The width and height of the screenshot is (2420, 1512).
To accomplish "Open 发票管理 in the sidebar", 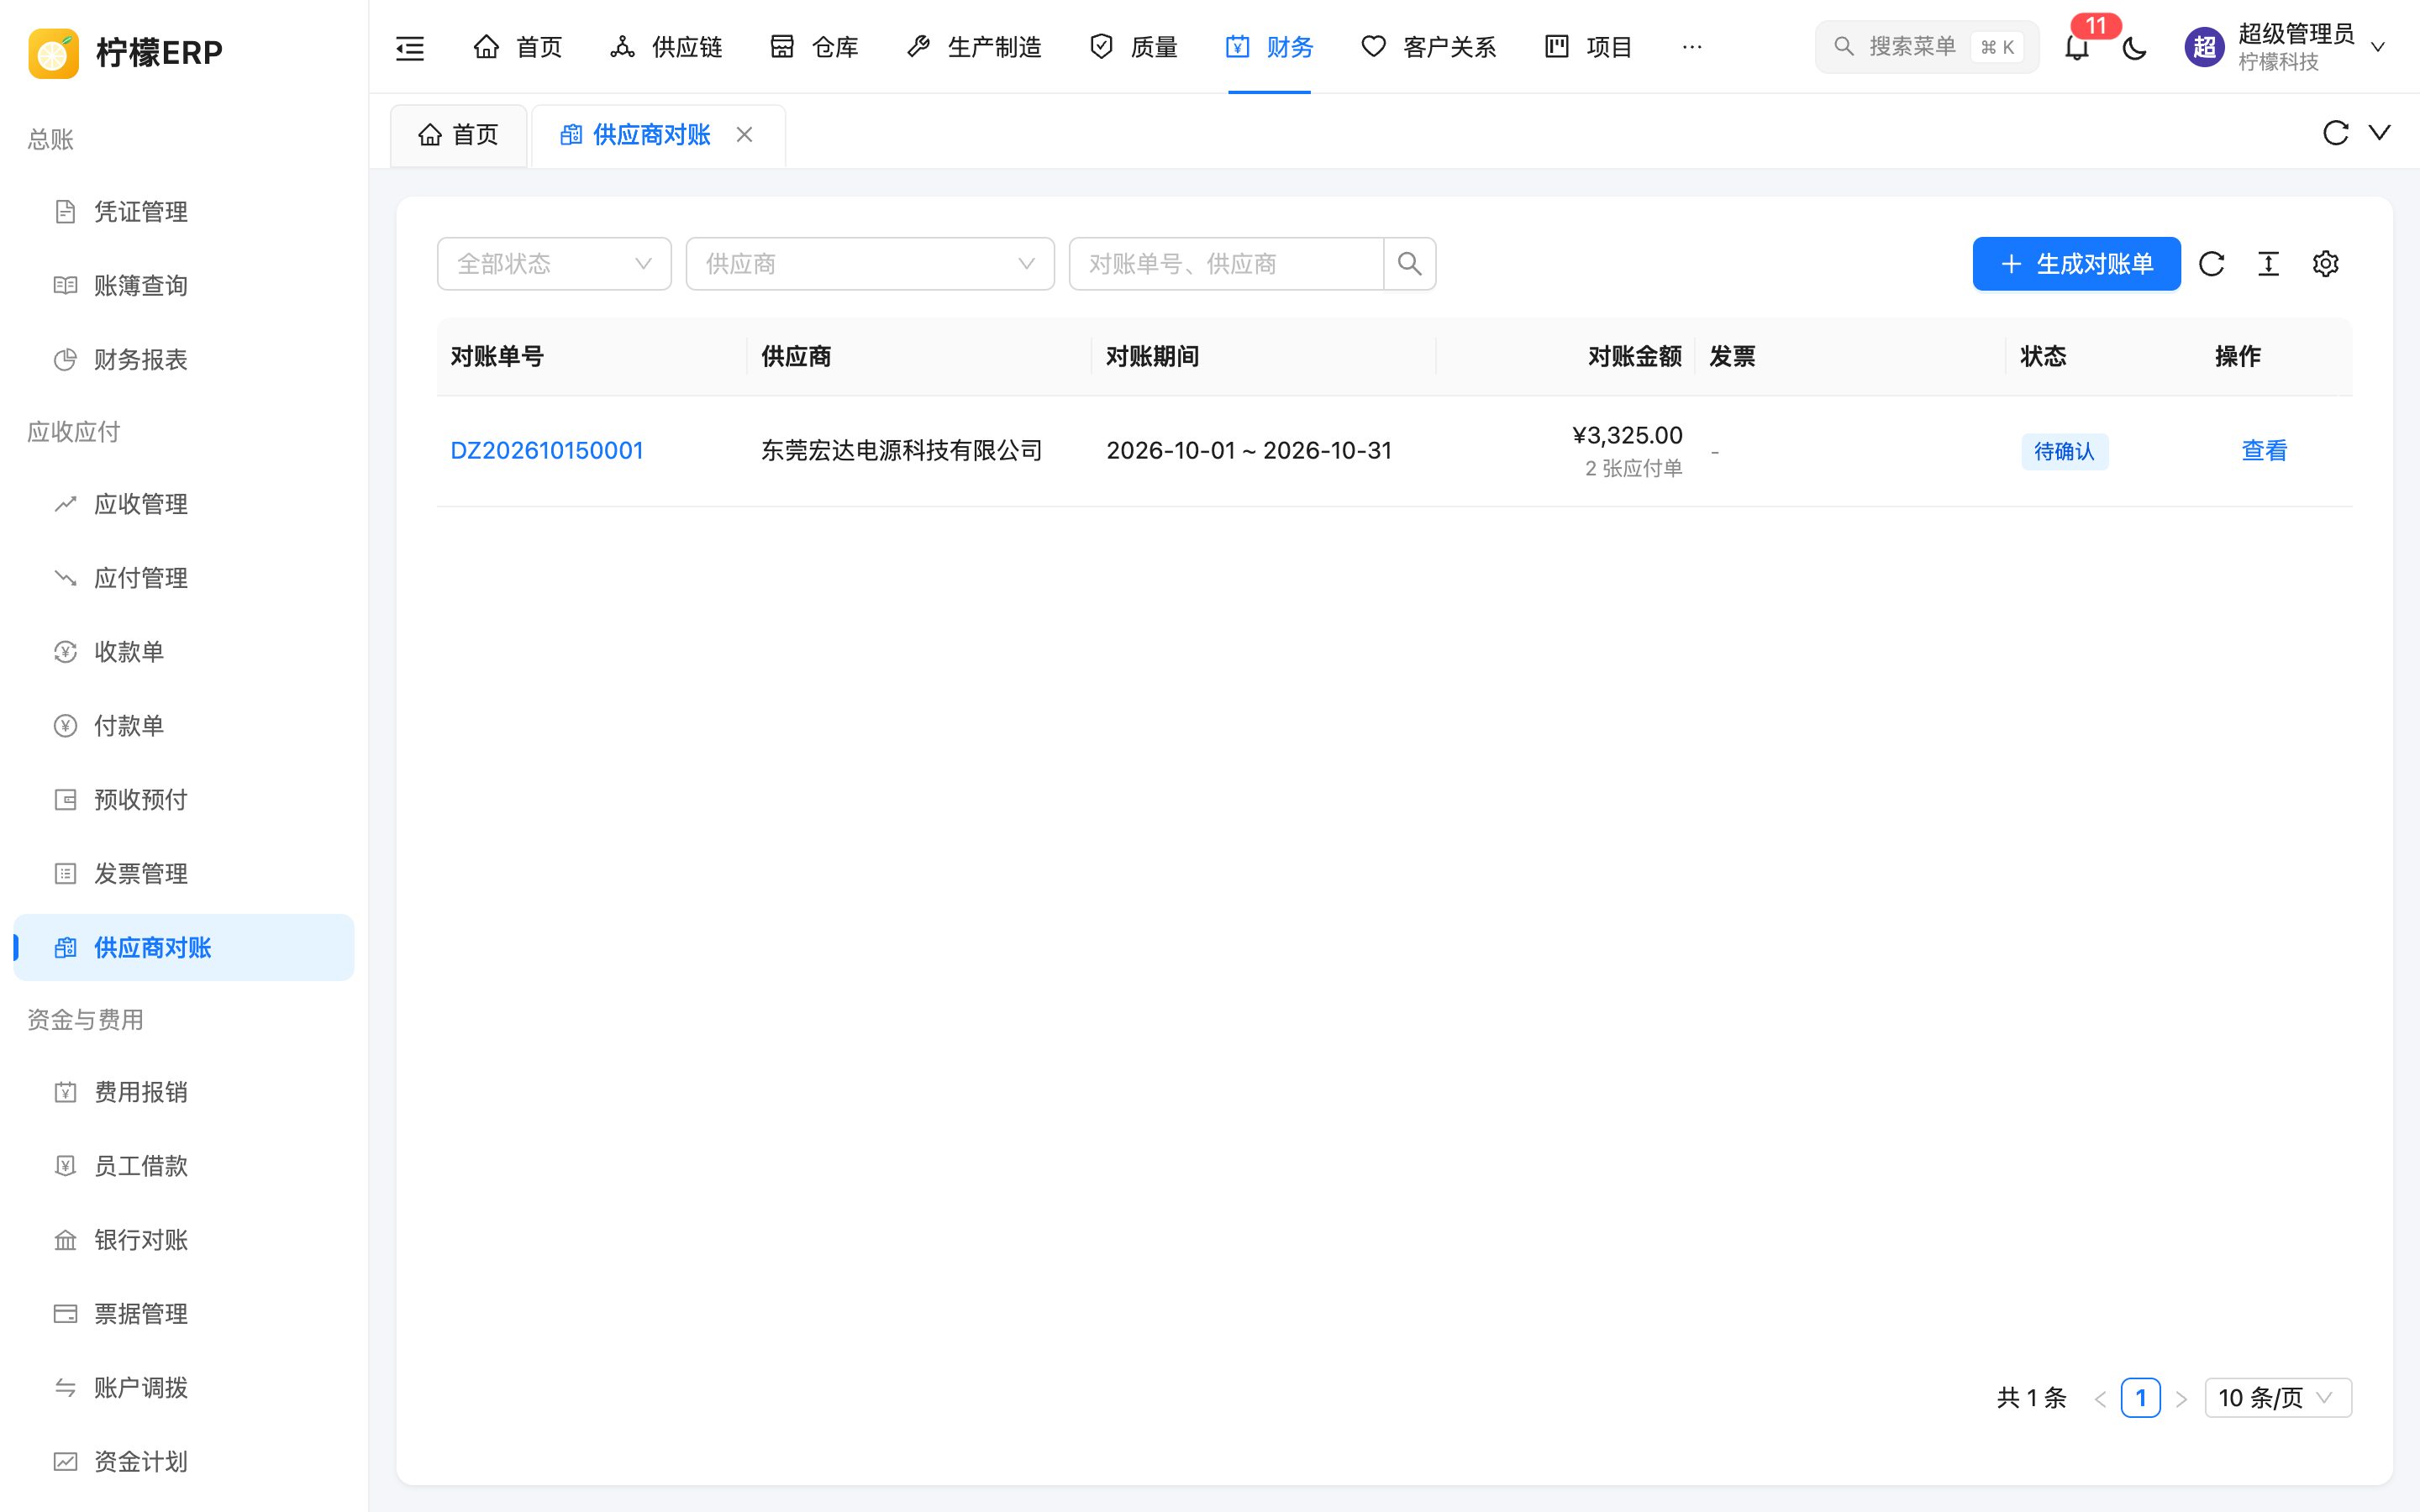I will [x=184, y=874].
